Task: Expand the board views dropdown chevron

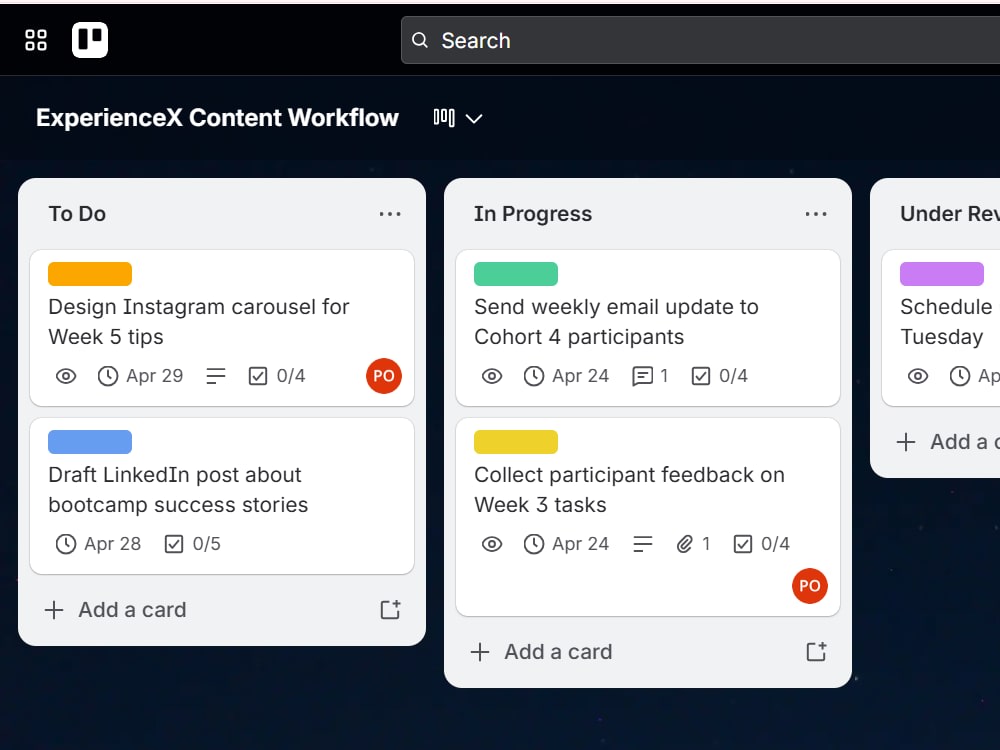Action: pos(474,119)
